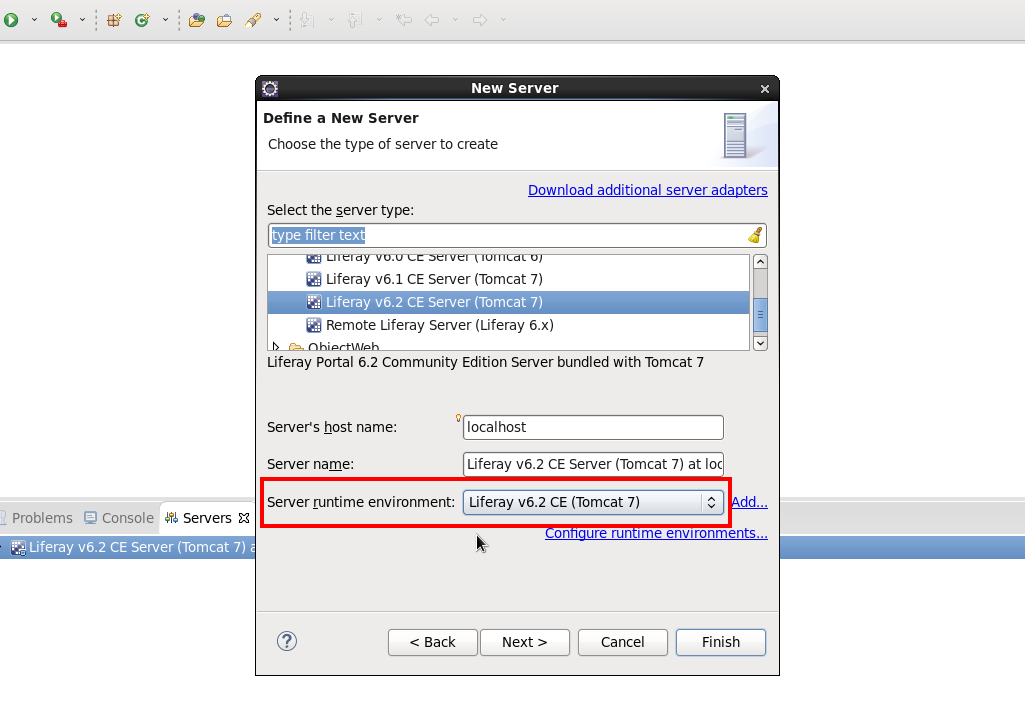Screen dimensions: 1025x706
Task: Click the server list scroll up arrow
Action: click(x=760, y=262)
